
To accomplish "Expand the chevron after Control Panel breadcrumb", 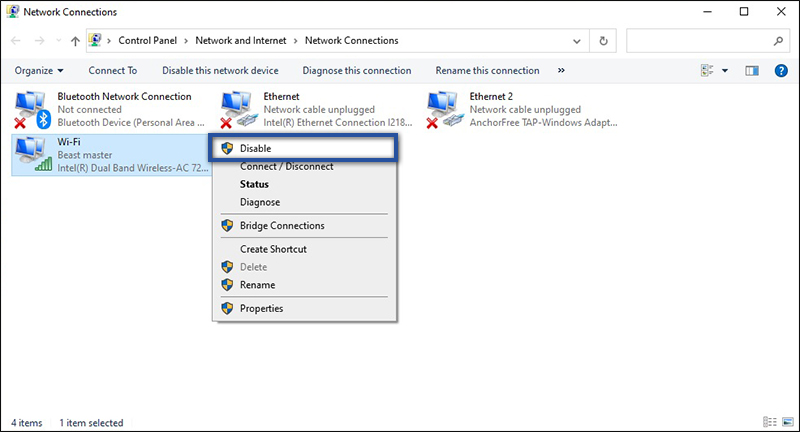I will [x=186, y=41].
